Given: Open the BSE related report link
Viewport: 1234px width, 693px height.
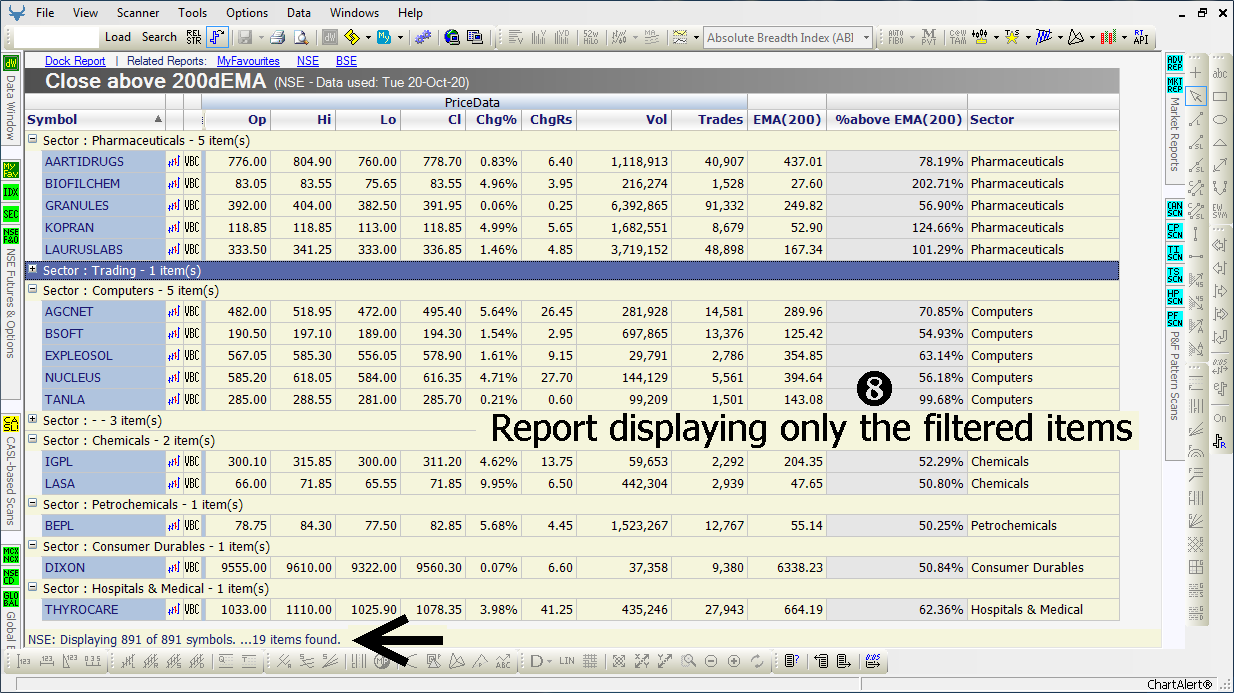Looking at the screenshot, I should (x=346, y=61).
